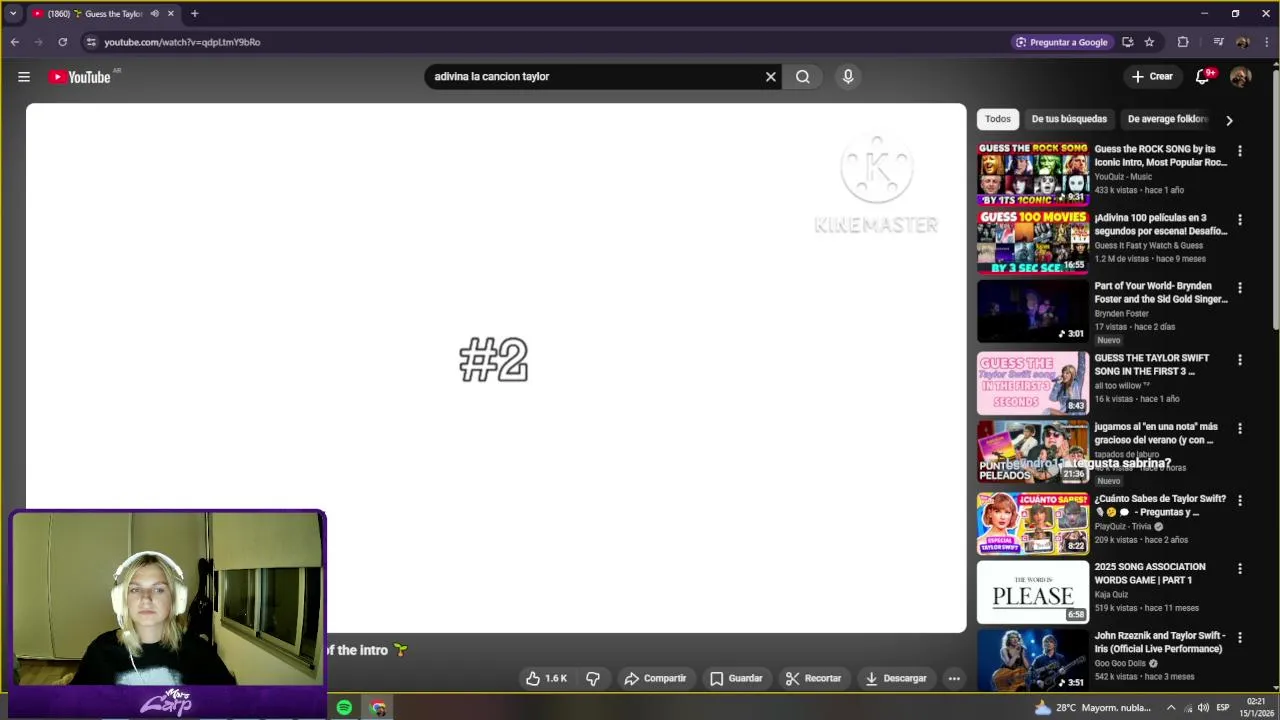Visit the 'Guess It Fast y Watch & Guess' channel

point(1148,245)
